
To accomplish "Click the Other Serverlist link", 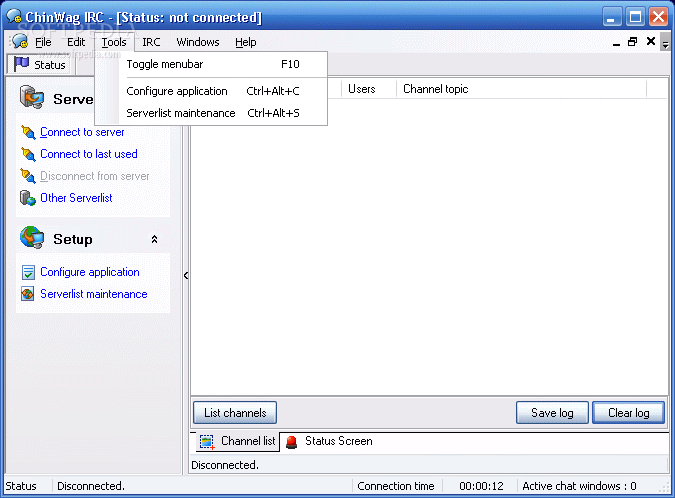I will coord(76,198).
